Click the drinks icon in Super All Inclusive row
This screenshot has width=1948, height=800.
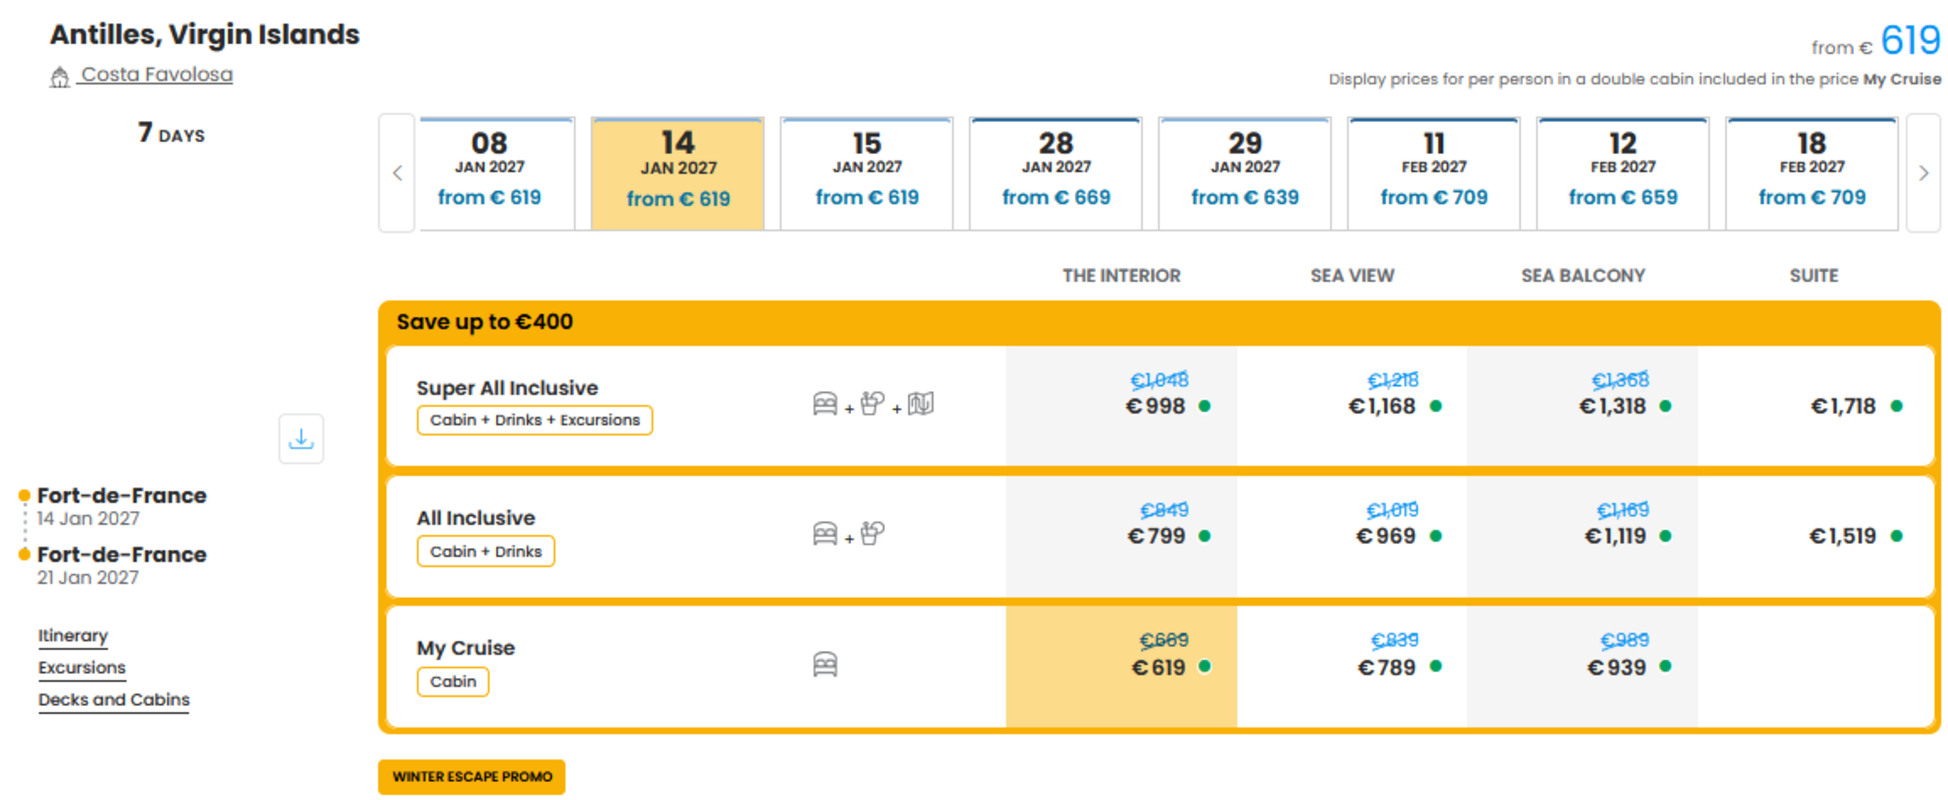(873, 404)
